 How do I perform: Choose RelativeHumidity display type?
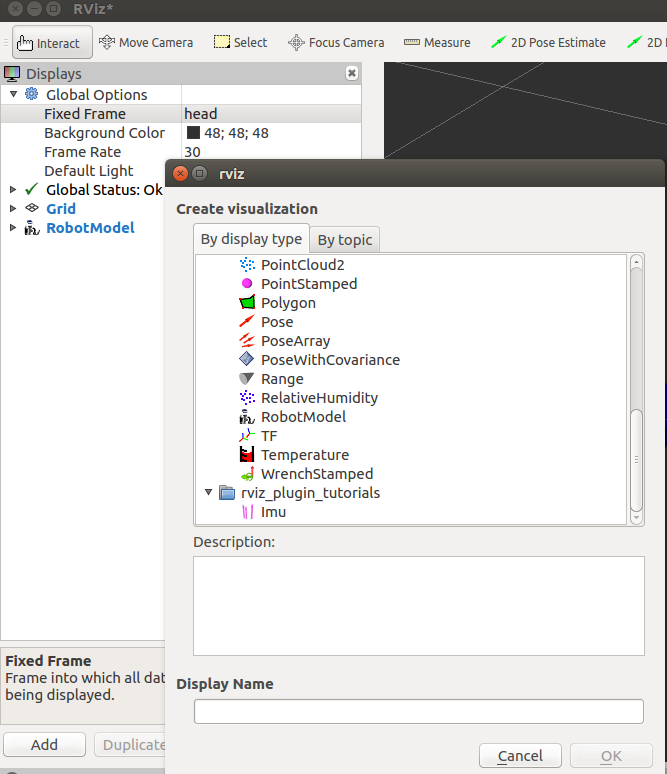pyautogui.click(x=319, y=398)
